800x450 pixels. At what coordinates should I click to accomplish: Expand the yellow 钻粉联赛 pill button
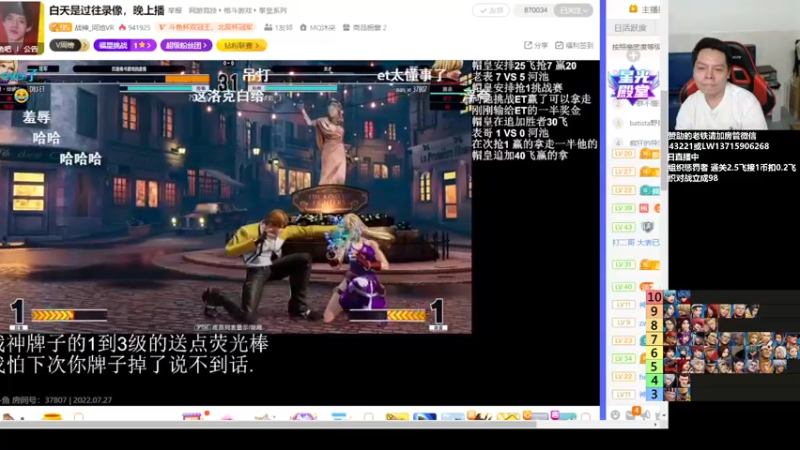click(241, 45)
